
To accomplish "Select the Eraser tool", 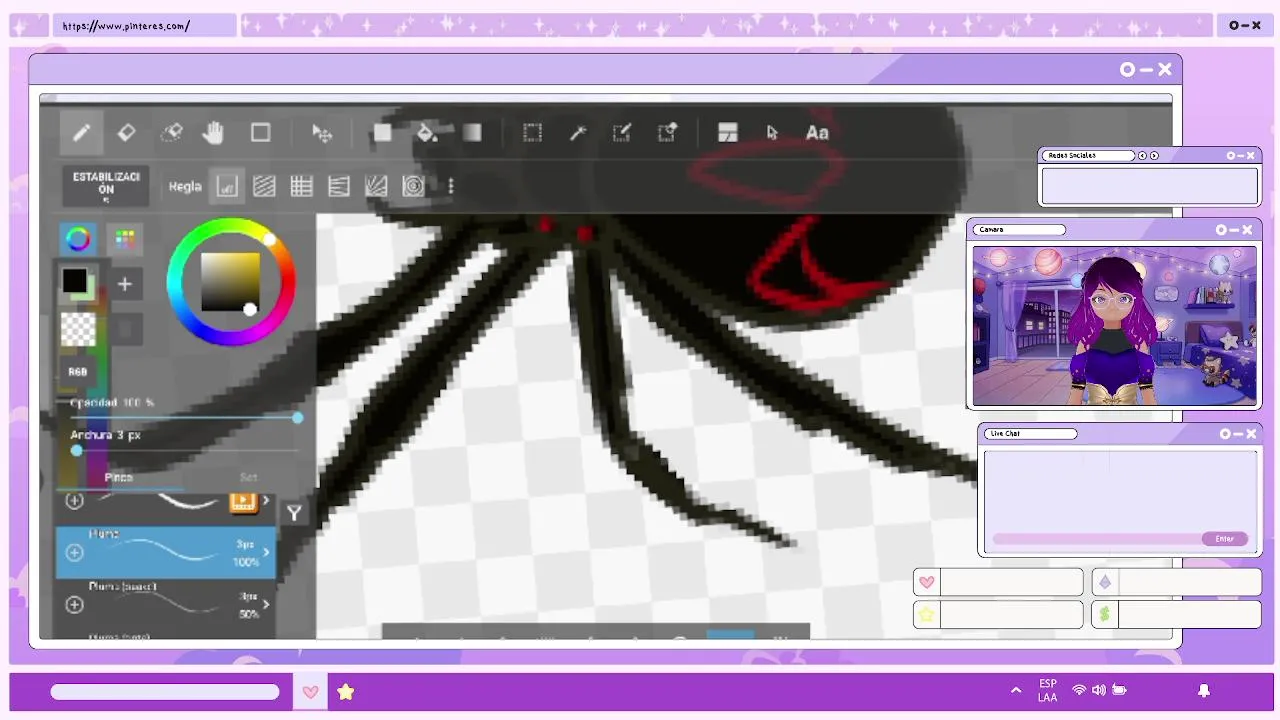I will click(x=126, y=133).
